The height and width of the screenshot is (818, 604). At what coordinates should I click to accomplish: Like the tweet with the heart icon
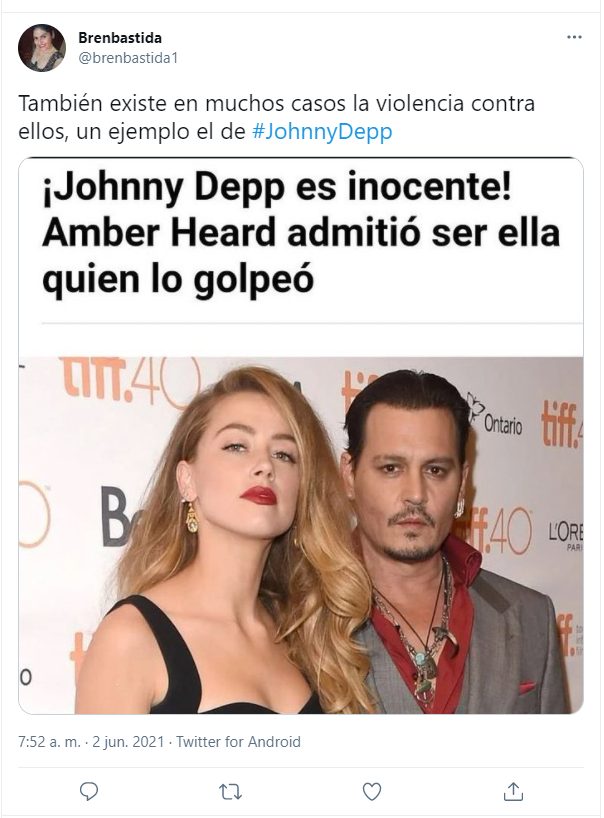click(371, 791)
